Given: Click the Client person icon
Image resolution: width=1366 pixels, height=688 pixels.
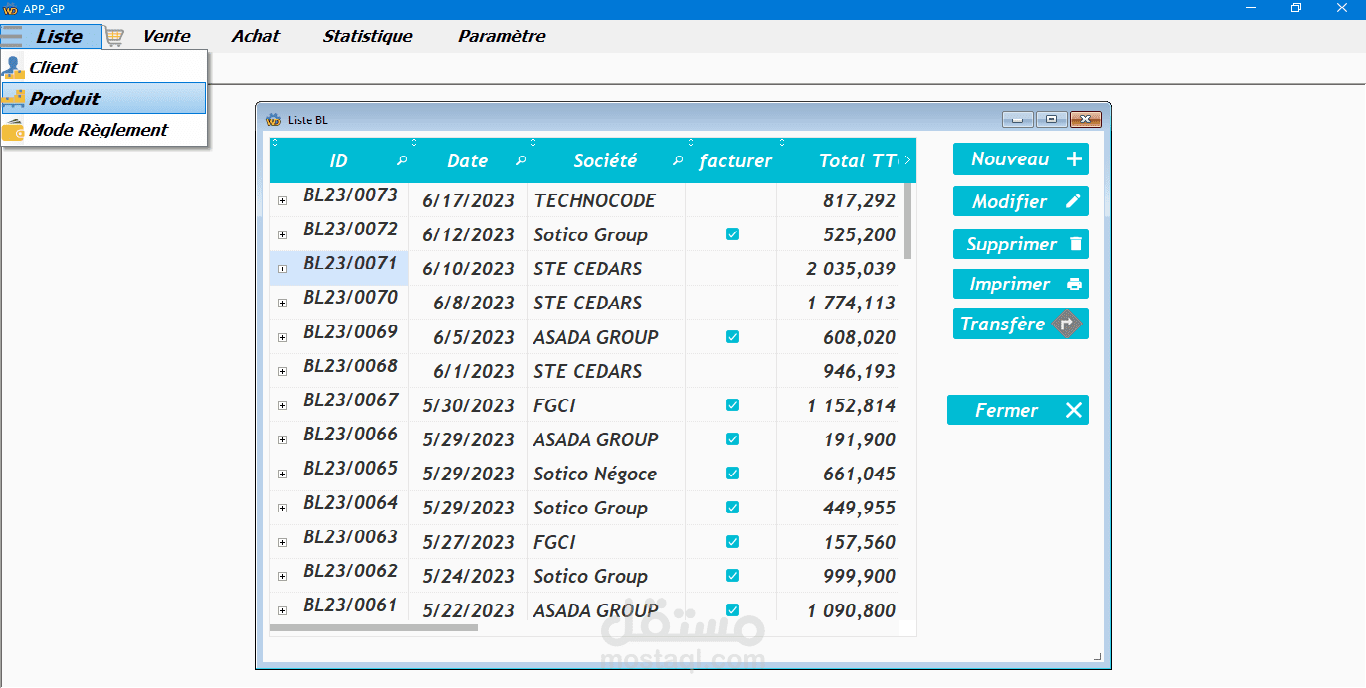Looking at the screenshot, I should (x=14, y=67).
